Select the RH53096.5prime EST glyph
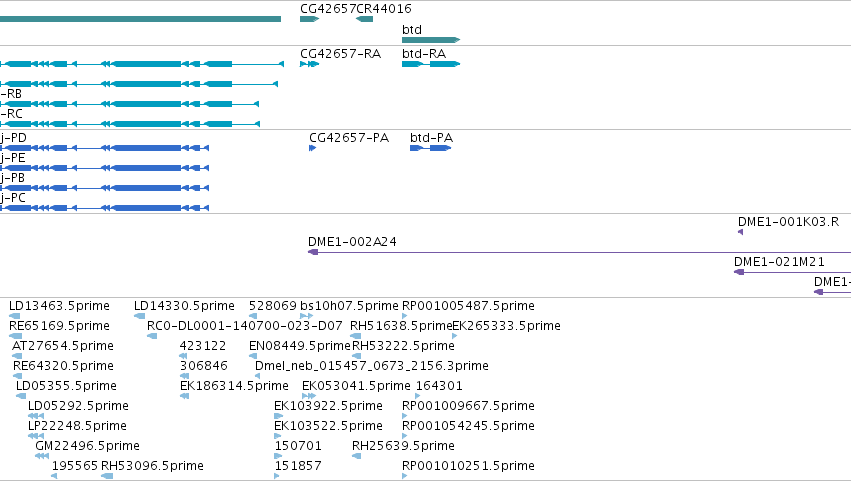 coord(107,476)
